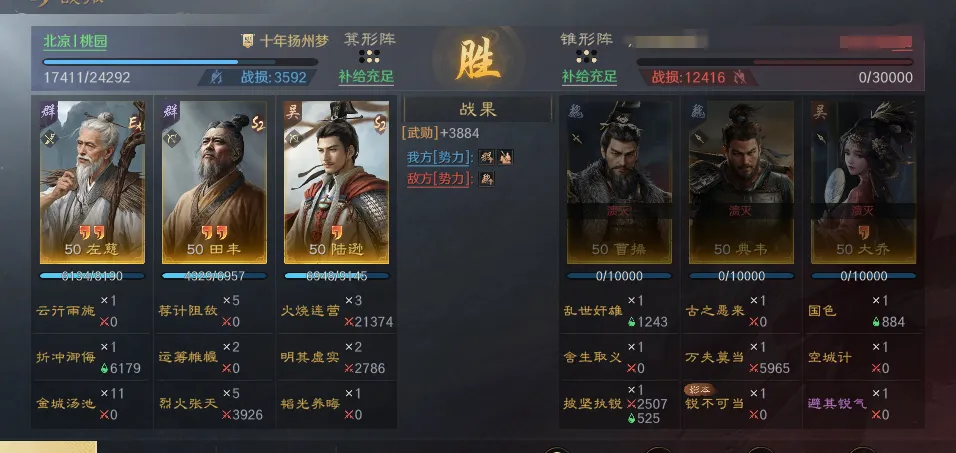Viewport: 956px width, 453px height.
Task: Select the 曹操 enemy general card
Action: tap(619, 182)
